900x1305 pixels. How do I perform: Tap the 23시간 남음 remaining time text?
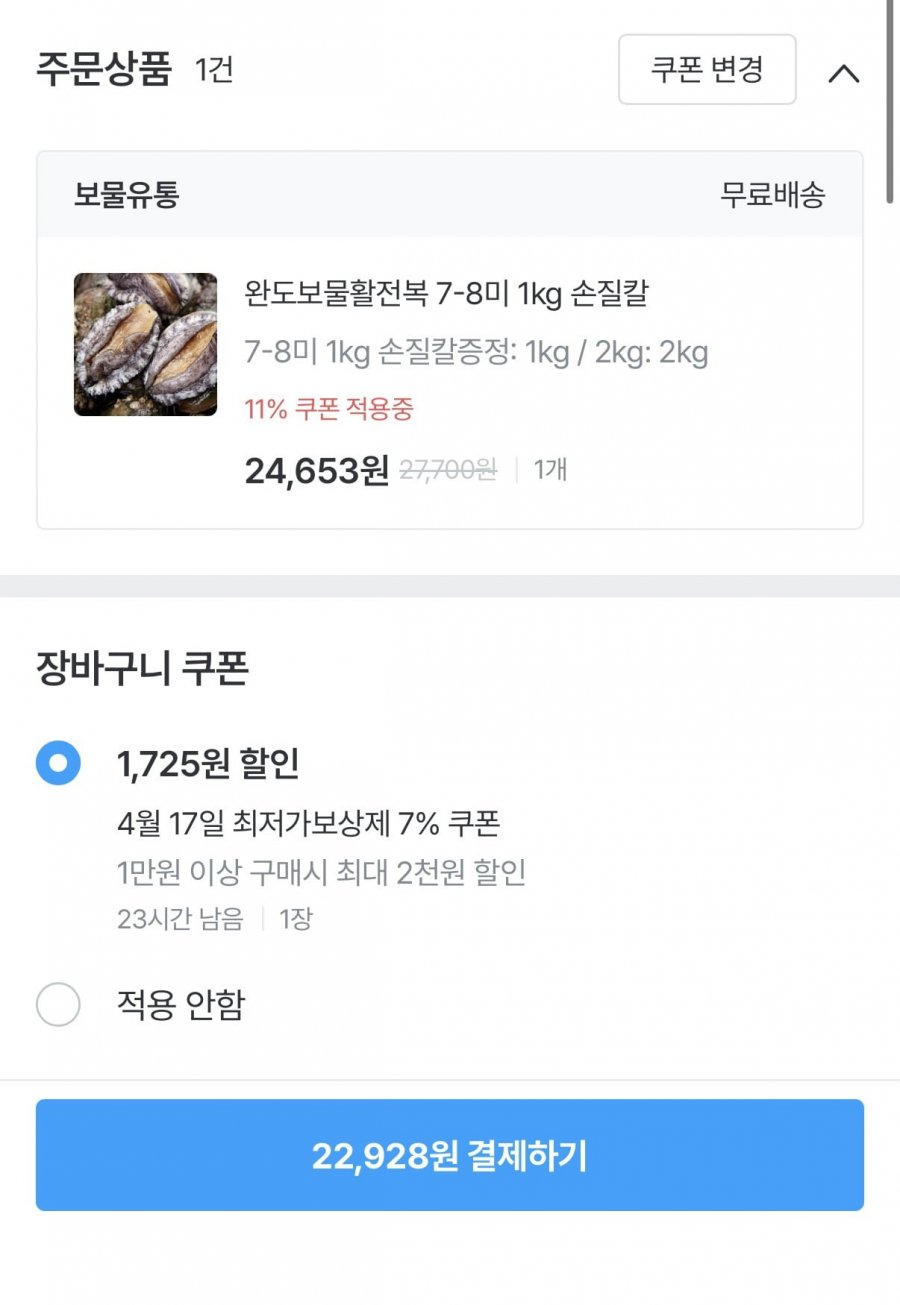click(x=180, y=919)
